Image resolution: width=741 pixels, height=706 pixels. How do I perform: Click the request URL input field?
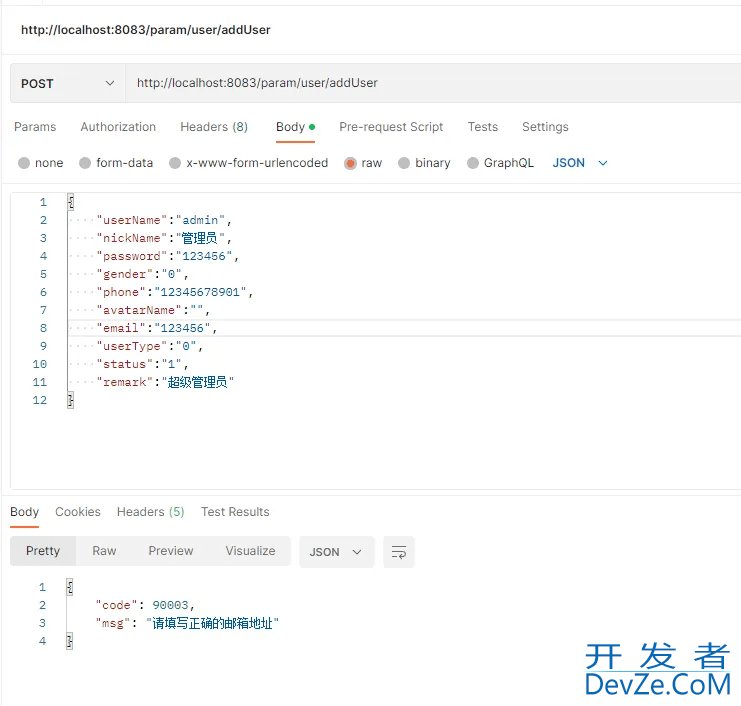pyautogui.click(x=433, y=83)
